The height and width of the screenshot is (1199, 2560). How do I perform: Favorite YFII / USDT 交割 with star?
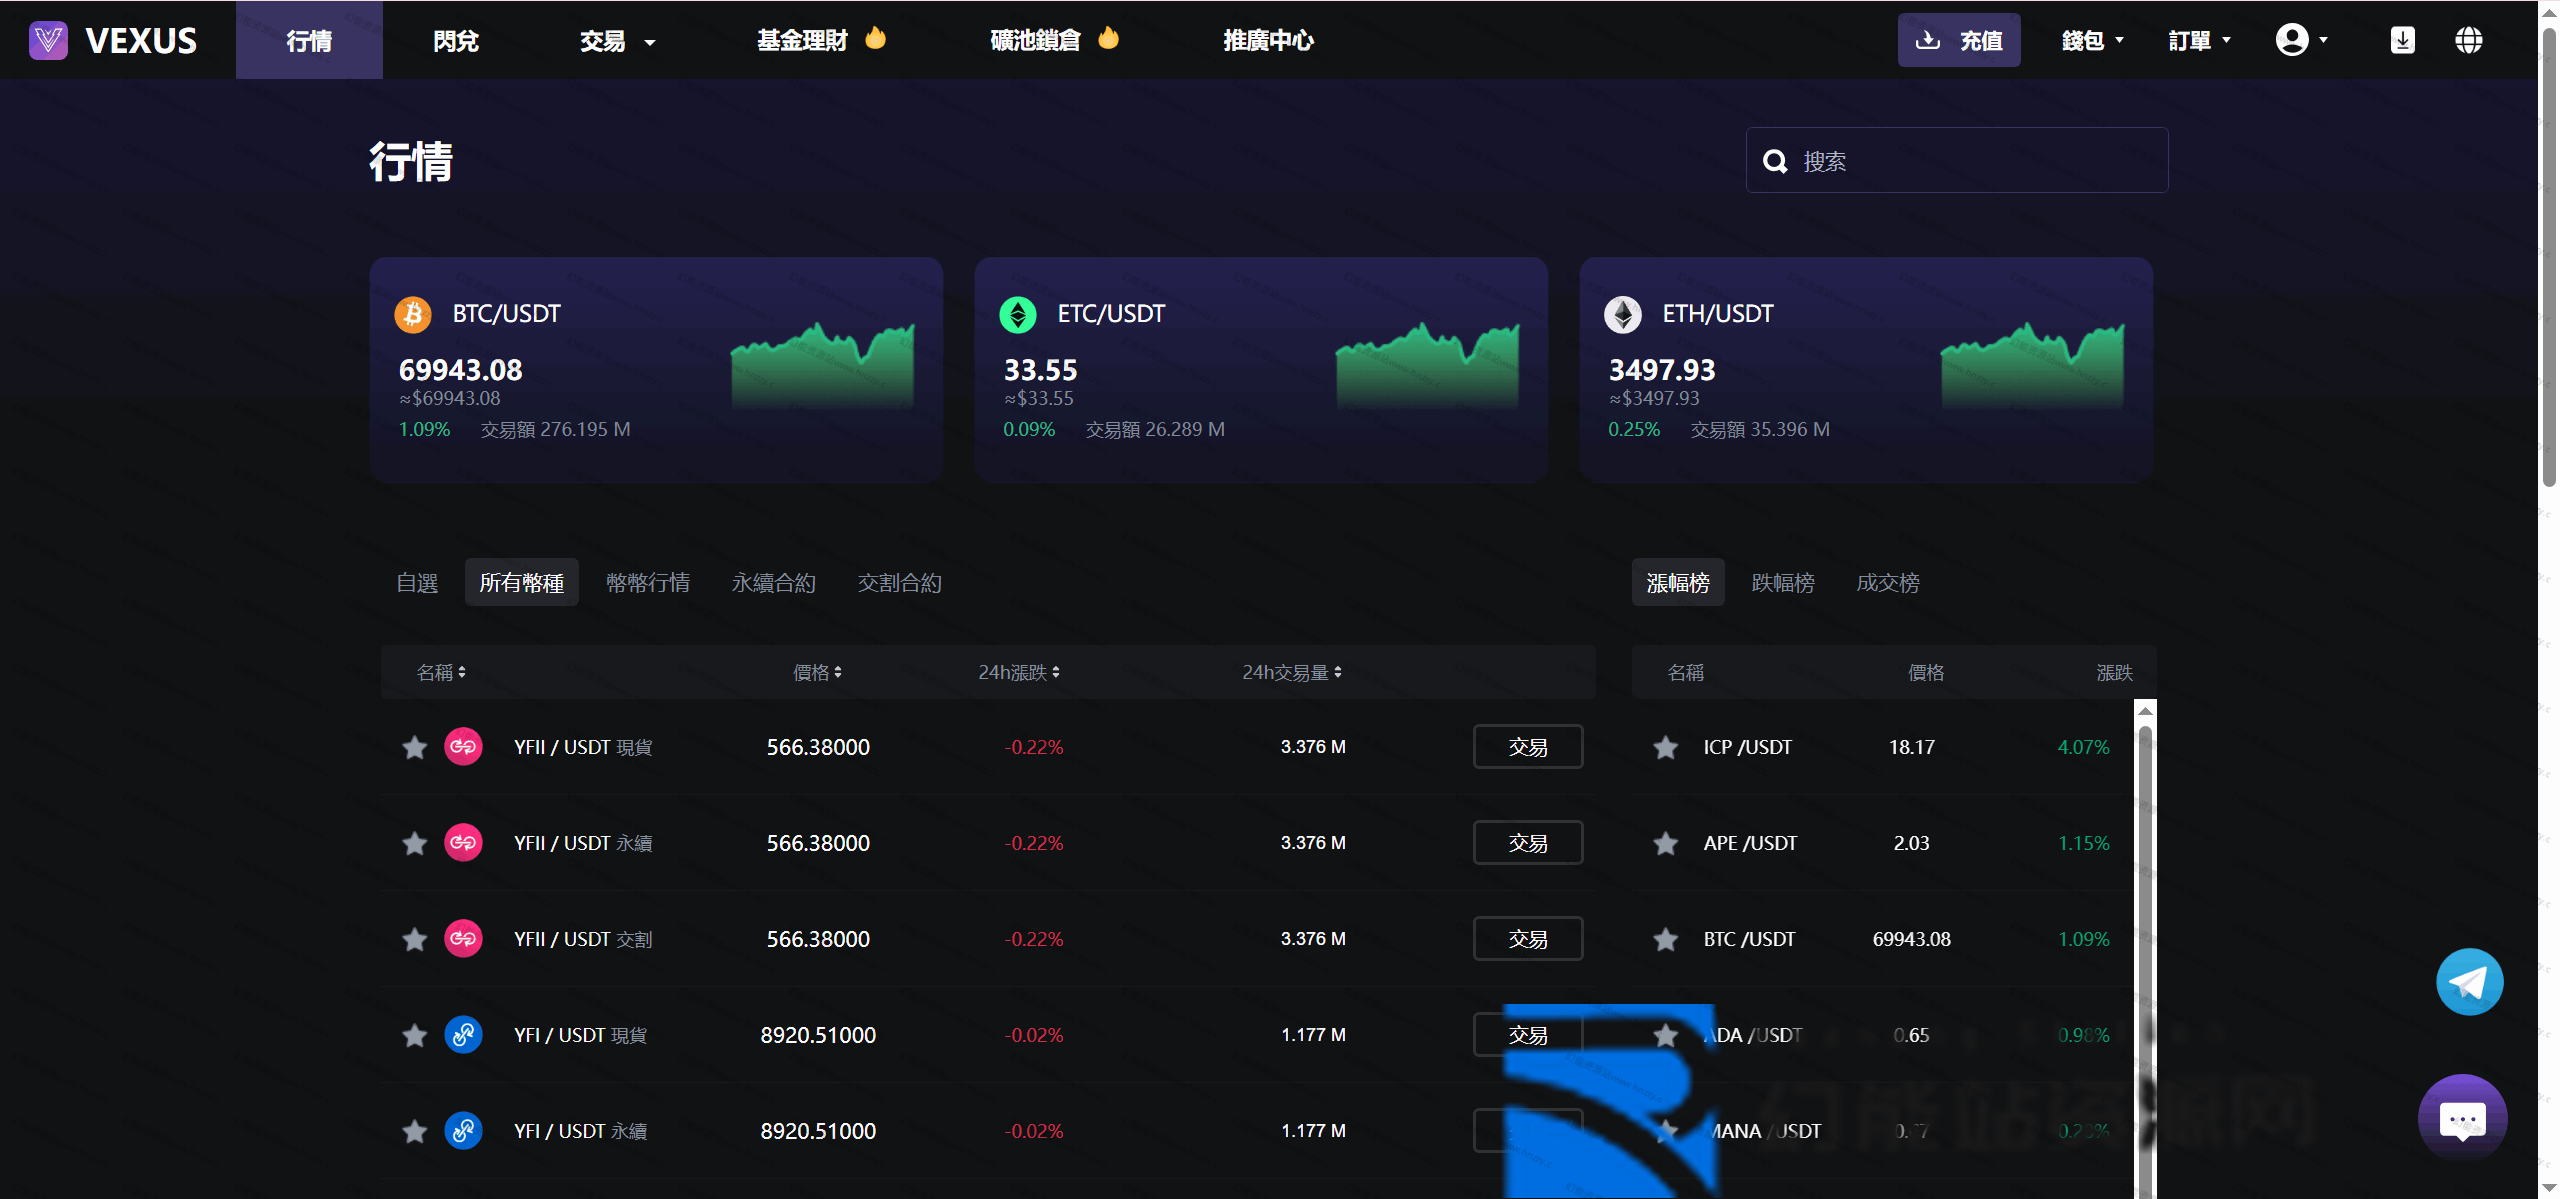(415, 939)
